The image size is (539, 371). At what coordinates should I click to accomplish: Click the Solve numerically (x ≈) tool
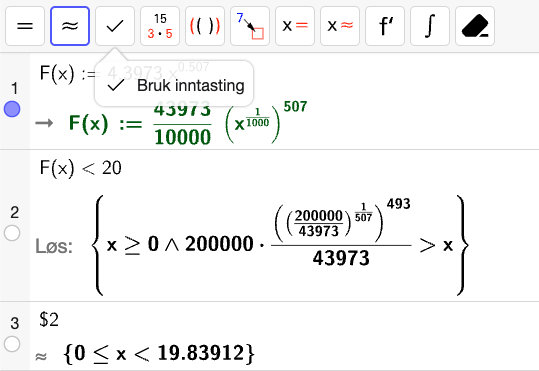pyautogui.click(x=340, y=26)
